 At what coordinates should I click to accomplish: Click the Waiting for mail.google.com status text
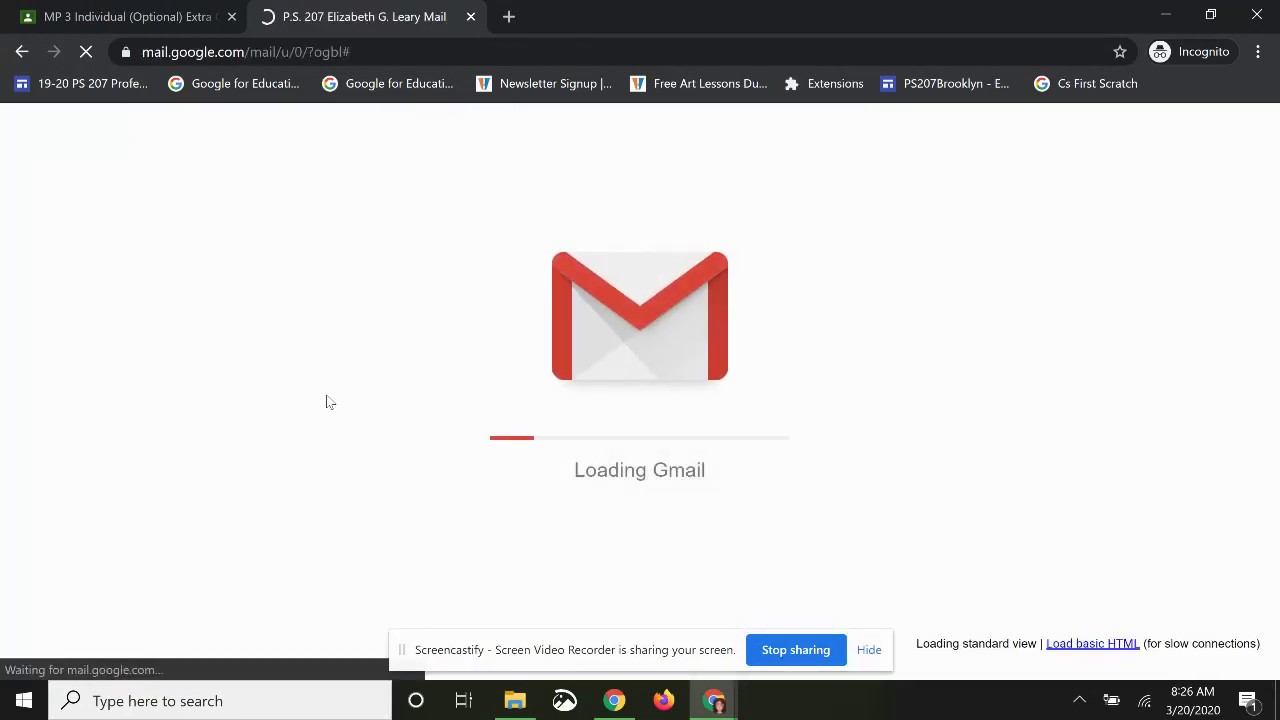point(83,670)
